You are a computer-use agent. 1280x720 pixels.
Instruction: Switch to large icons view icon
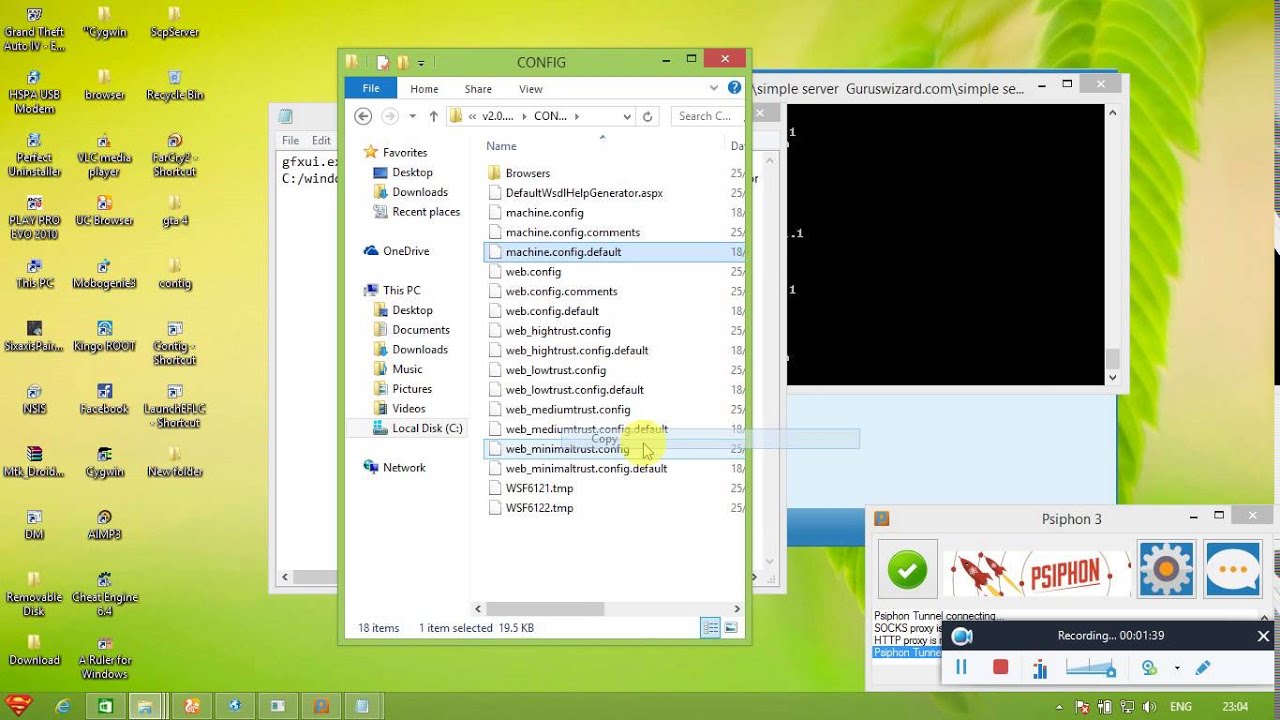coord(731,628)
